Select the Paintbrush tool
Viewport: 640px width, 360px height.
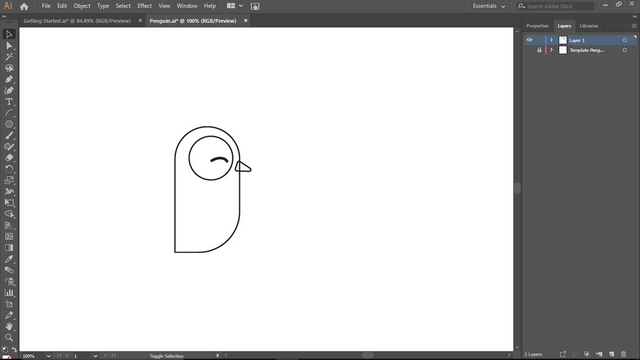(9, 136)
